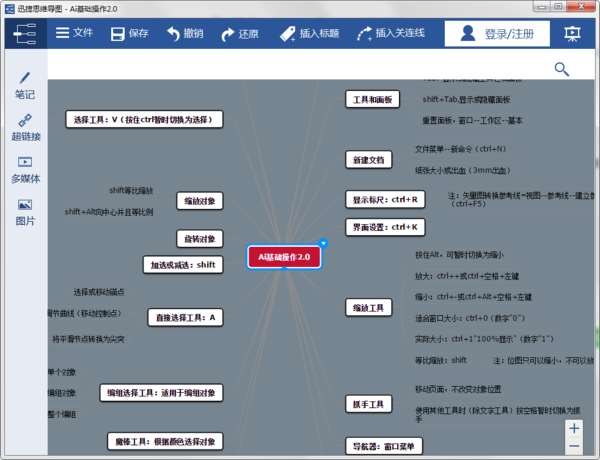This screenshot has width=600, height=460.
Task: Select the 新建文档 node
Action: 369,160
